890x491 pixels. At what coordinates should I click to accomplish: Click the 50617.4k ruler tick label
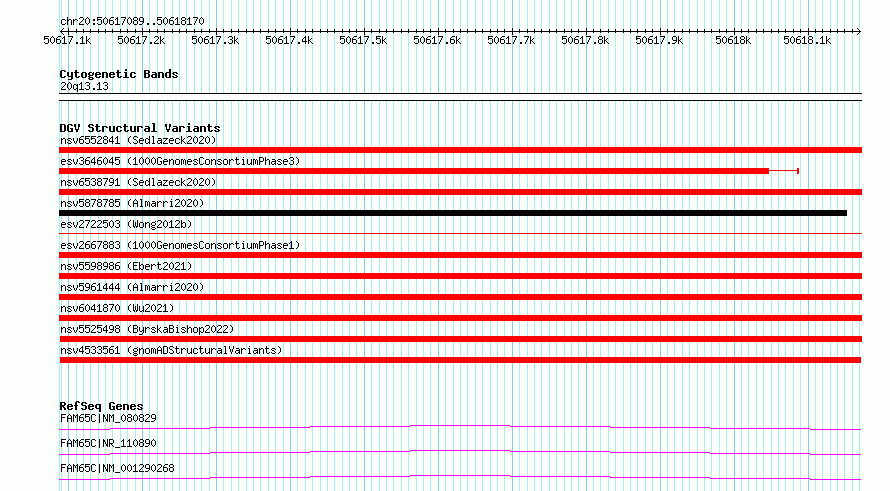289,40
